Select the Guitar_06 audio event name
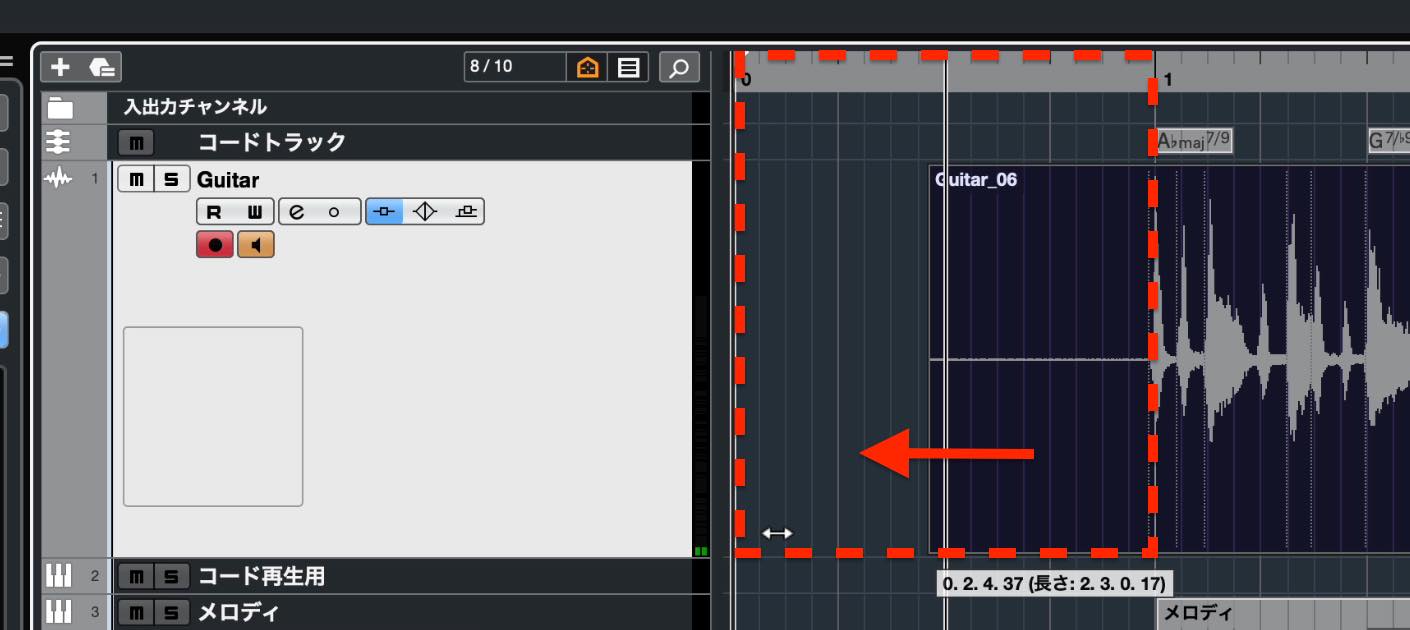The image size is (1410, 630). (976, 180)
